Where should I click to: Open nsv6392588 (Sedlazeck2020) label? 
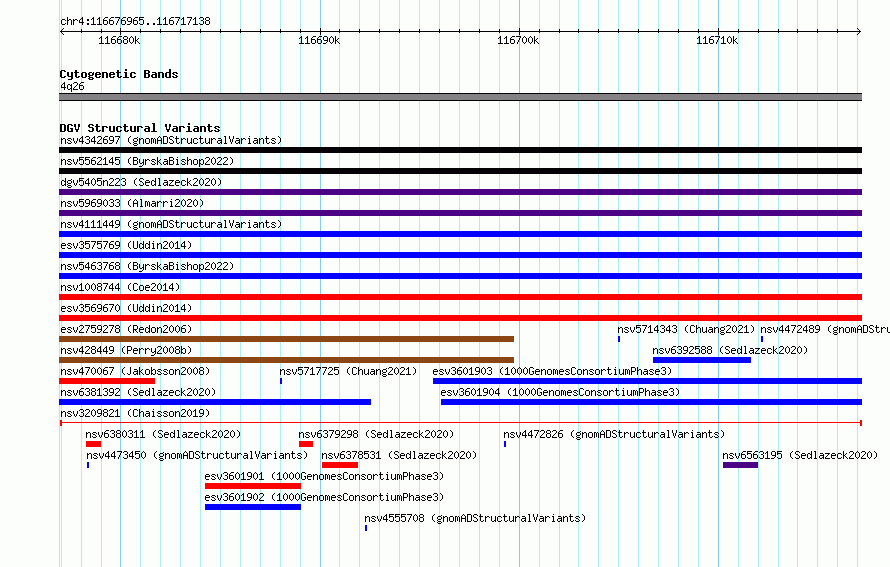[x=730, y=350]
